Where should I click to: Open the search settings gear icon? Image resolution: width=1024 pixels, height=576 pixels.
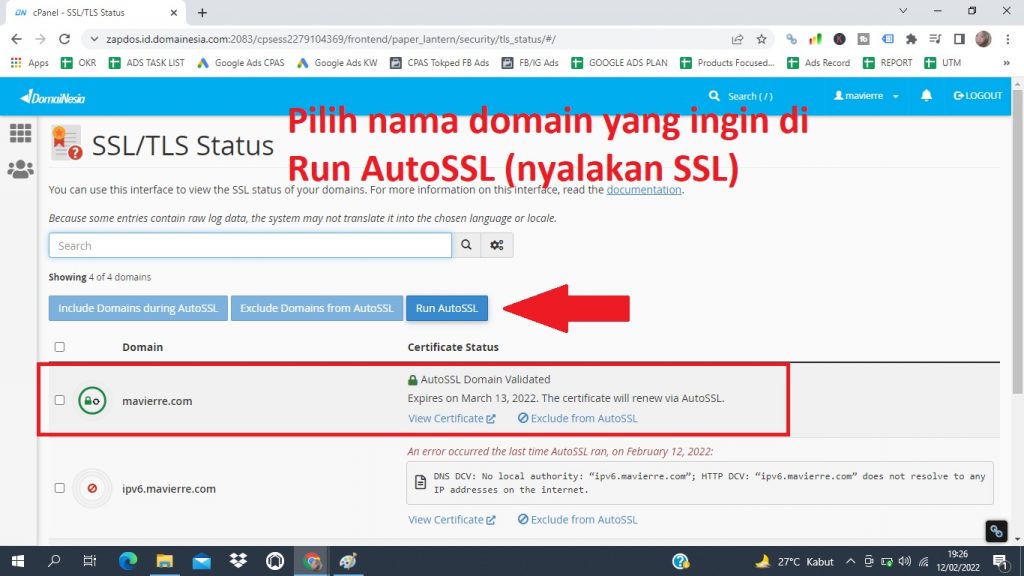point(497,245)
